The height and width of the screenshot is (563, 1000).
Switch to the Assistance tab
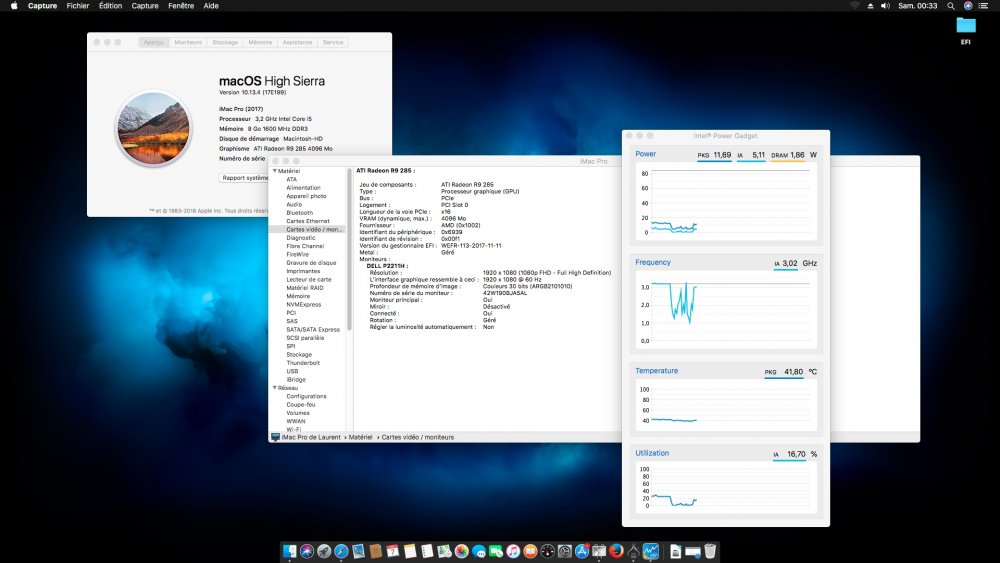pyautogui.click(x=297, y=42)
